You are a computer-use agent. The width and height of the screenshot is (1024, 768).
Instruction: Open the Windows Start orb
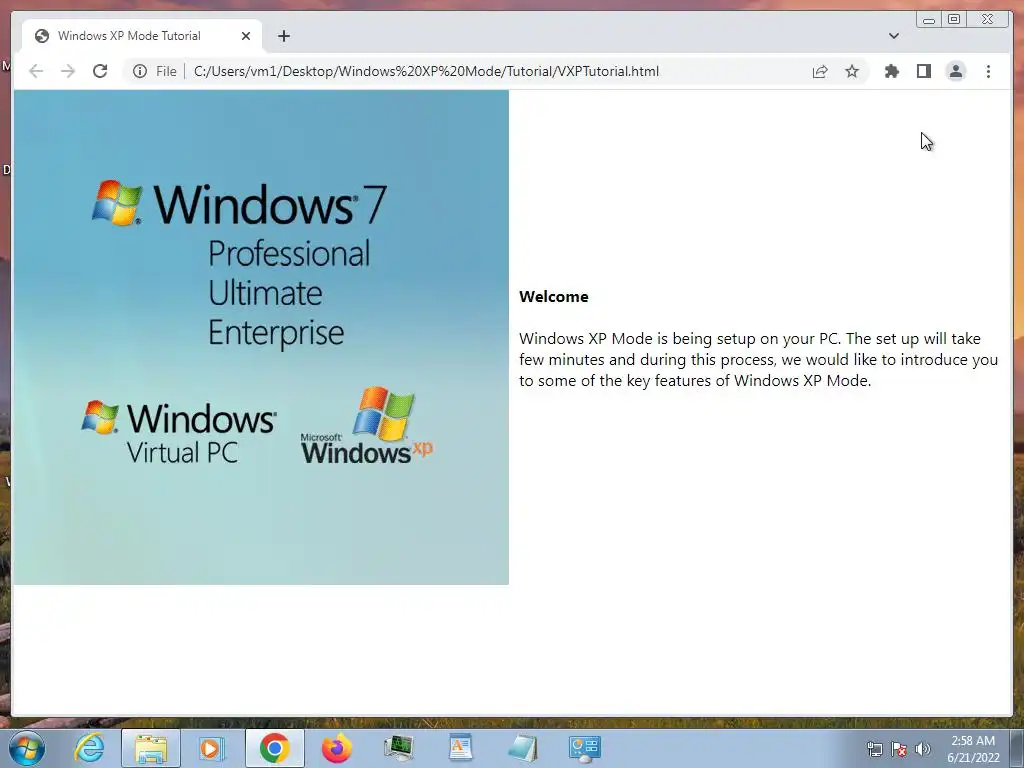point(27,748)
